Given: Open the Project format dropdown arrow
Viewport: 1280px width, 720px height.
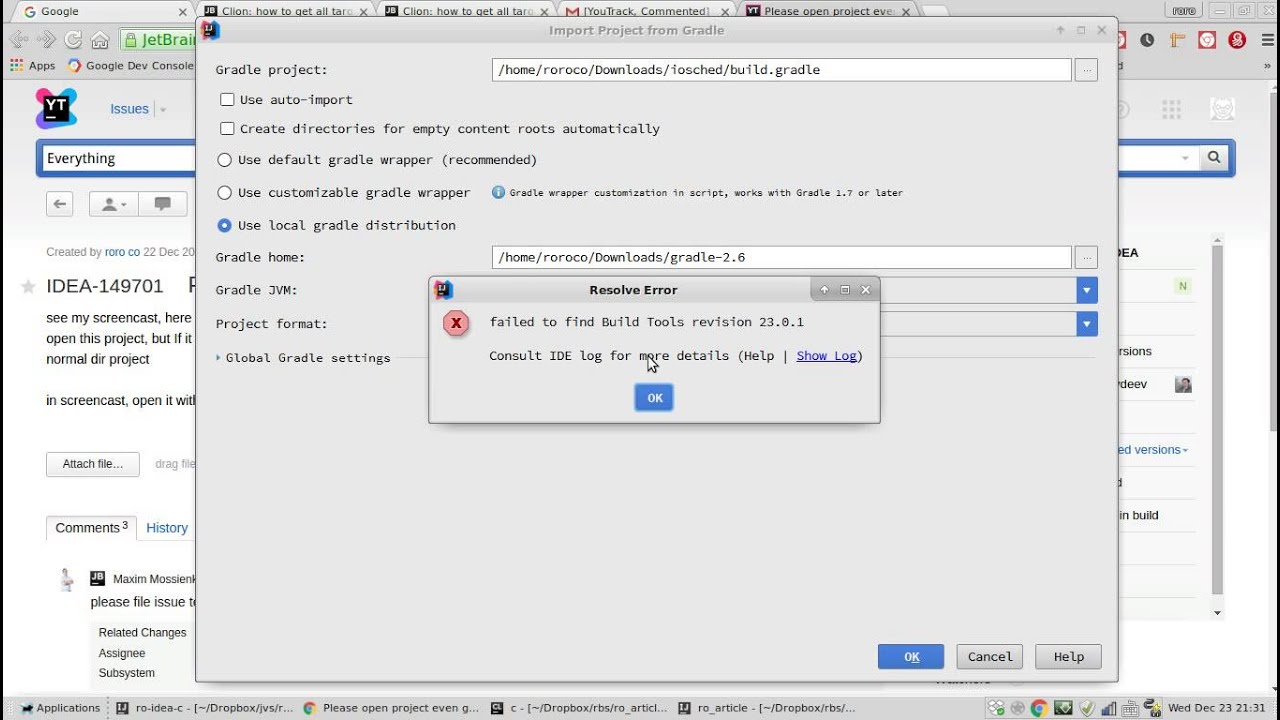Looking at the screenshot, I should point(1087,324).
